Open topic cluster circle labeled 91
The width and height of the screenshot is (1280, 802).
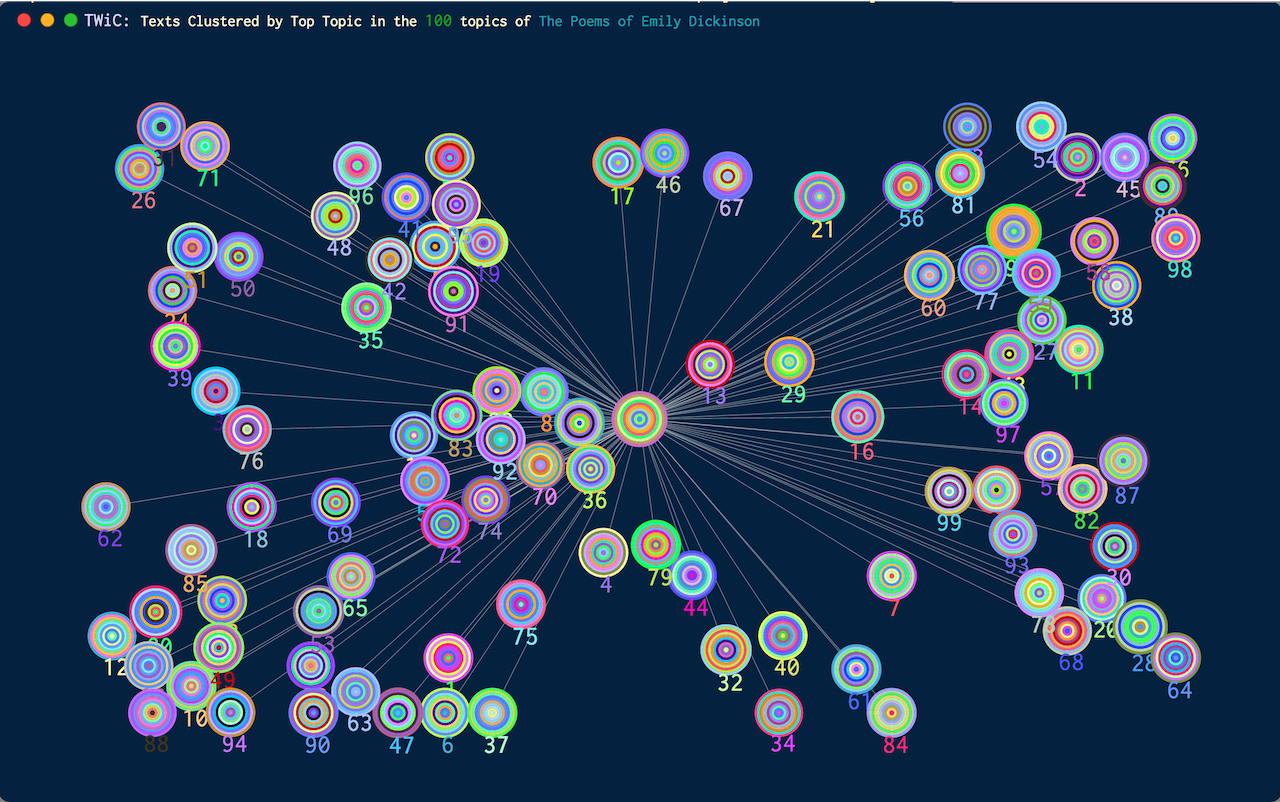coord(454,291)
